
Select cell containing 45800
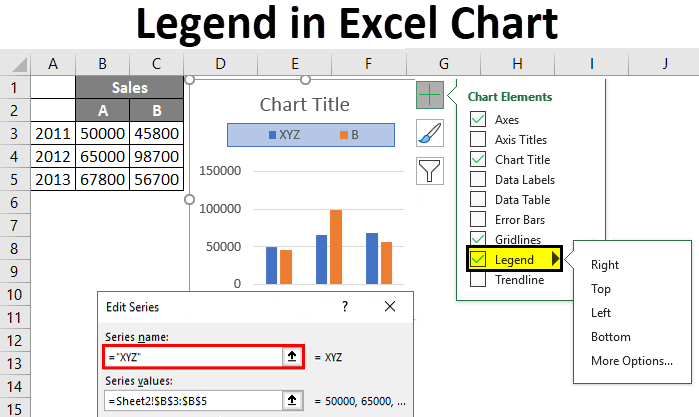156,133
